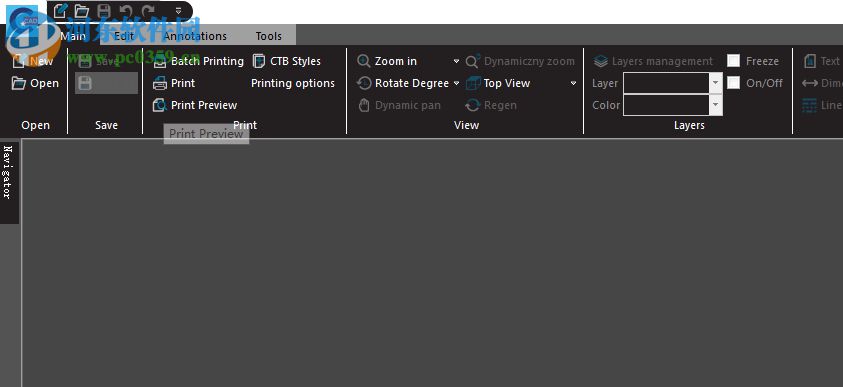Tick the On/Off checkbox
This screenshot has width=843, height=387.
(x=733, y=83)
